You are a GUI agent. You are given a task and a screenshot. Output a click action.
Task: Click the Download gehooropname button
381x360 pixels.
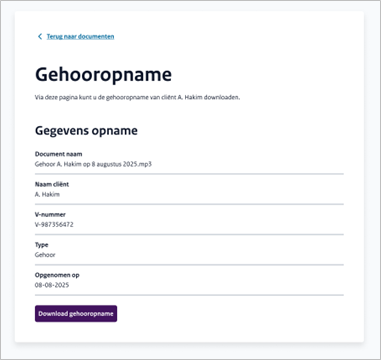[x=76, y=314]
